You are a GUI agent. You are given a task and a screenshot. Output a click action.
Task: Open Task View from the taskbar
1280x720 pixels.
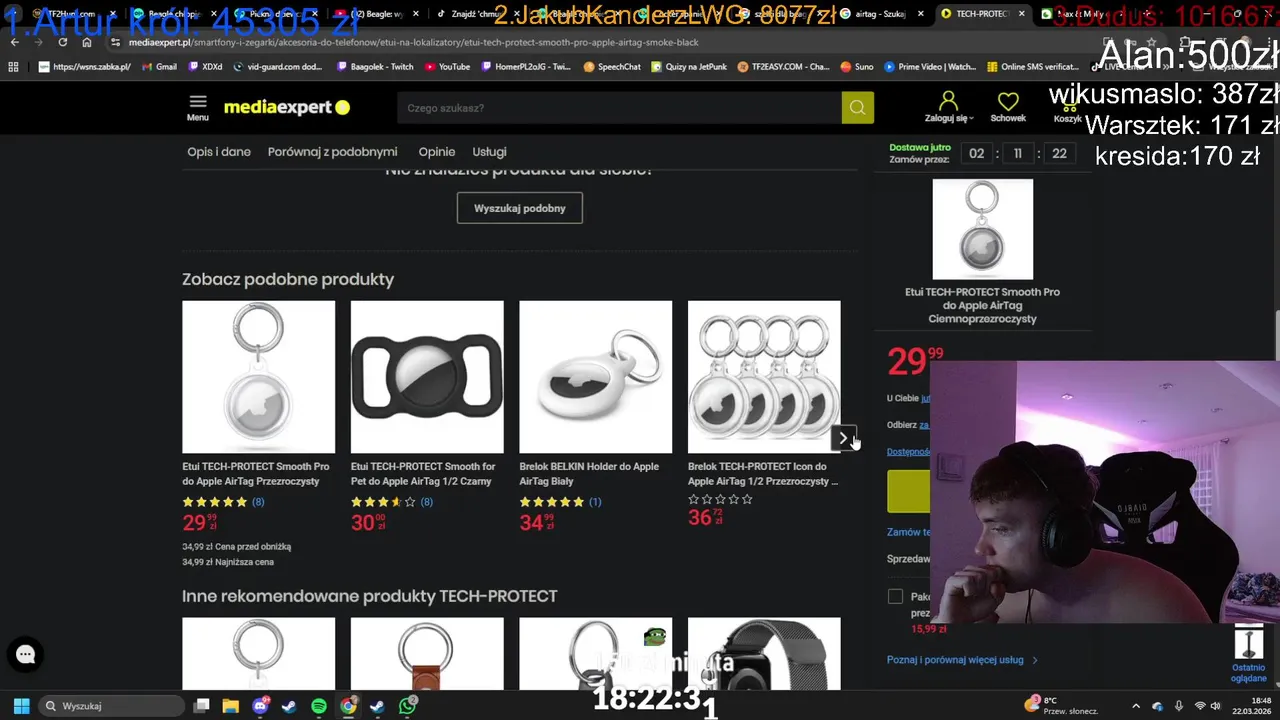coord(201,706)
